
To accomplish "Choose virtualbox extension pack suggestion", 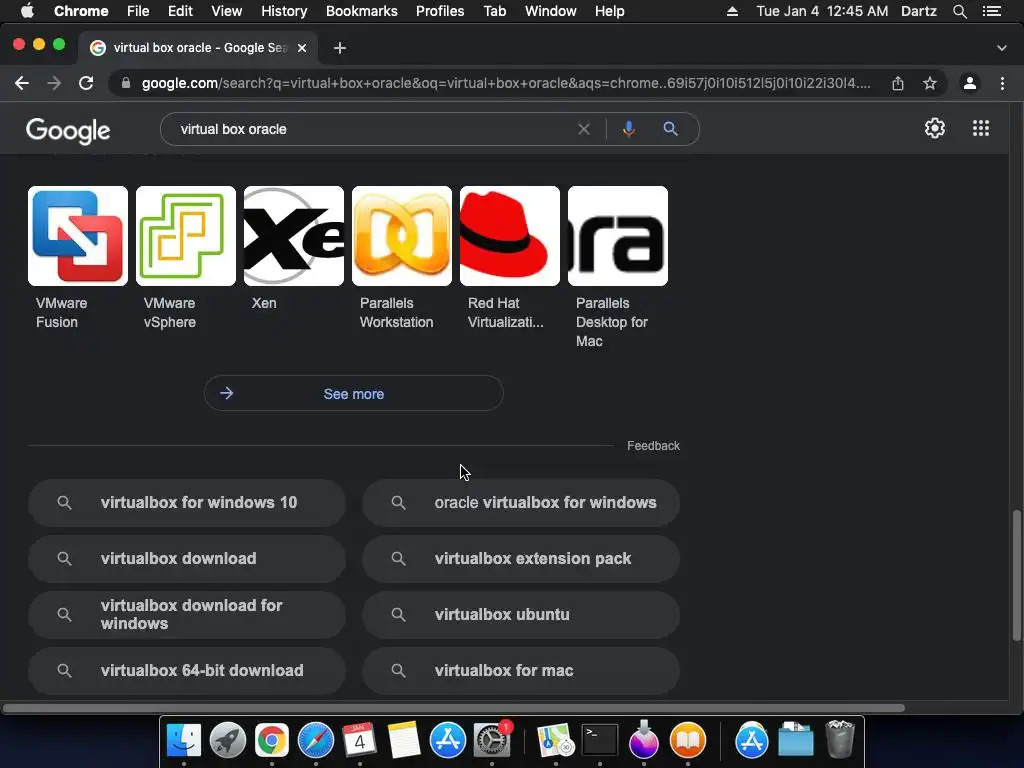I will click(520, 558).
